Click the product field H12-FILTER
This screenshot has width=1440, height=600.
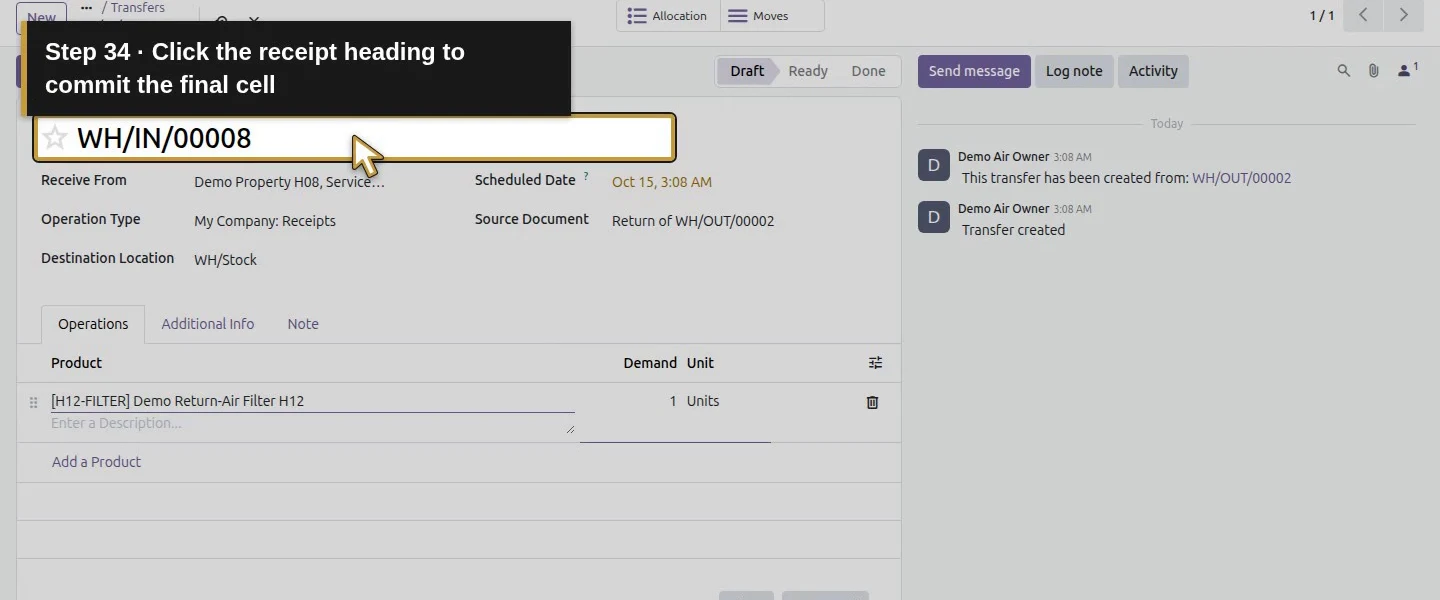(312, 401)
